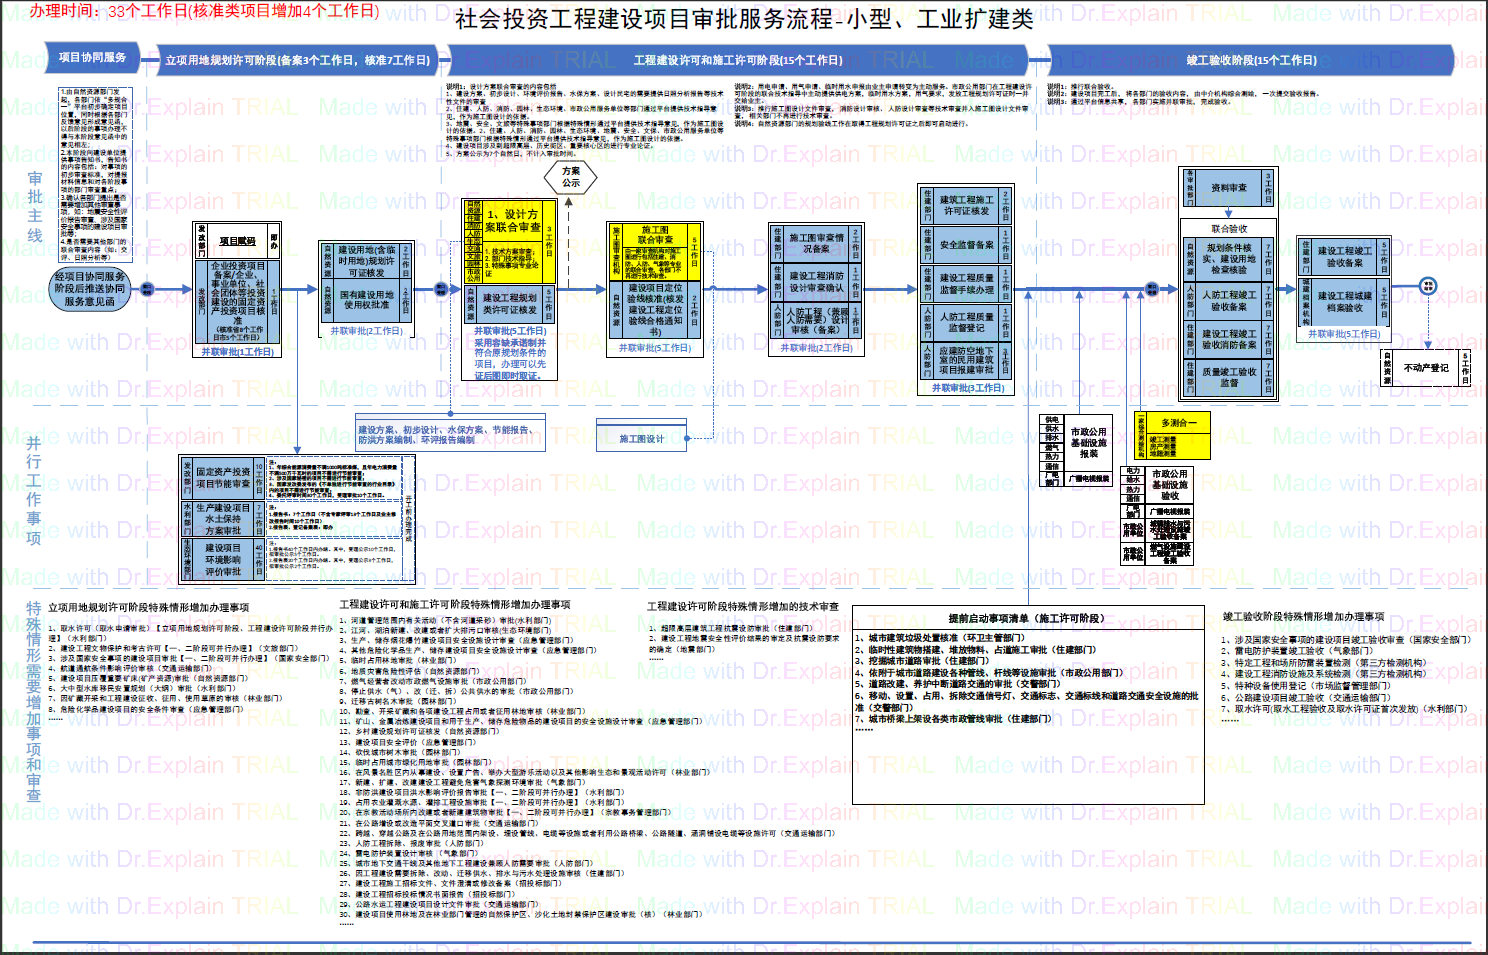Click the 人防工程质量监督登记 box
The height and width of the screenshot is (955, 1488).
click(966, 322)
